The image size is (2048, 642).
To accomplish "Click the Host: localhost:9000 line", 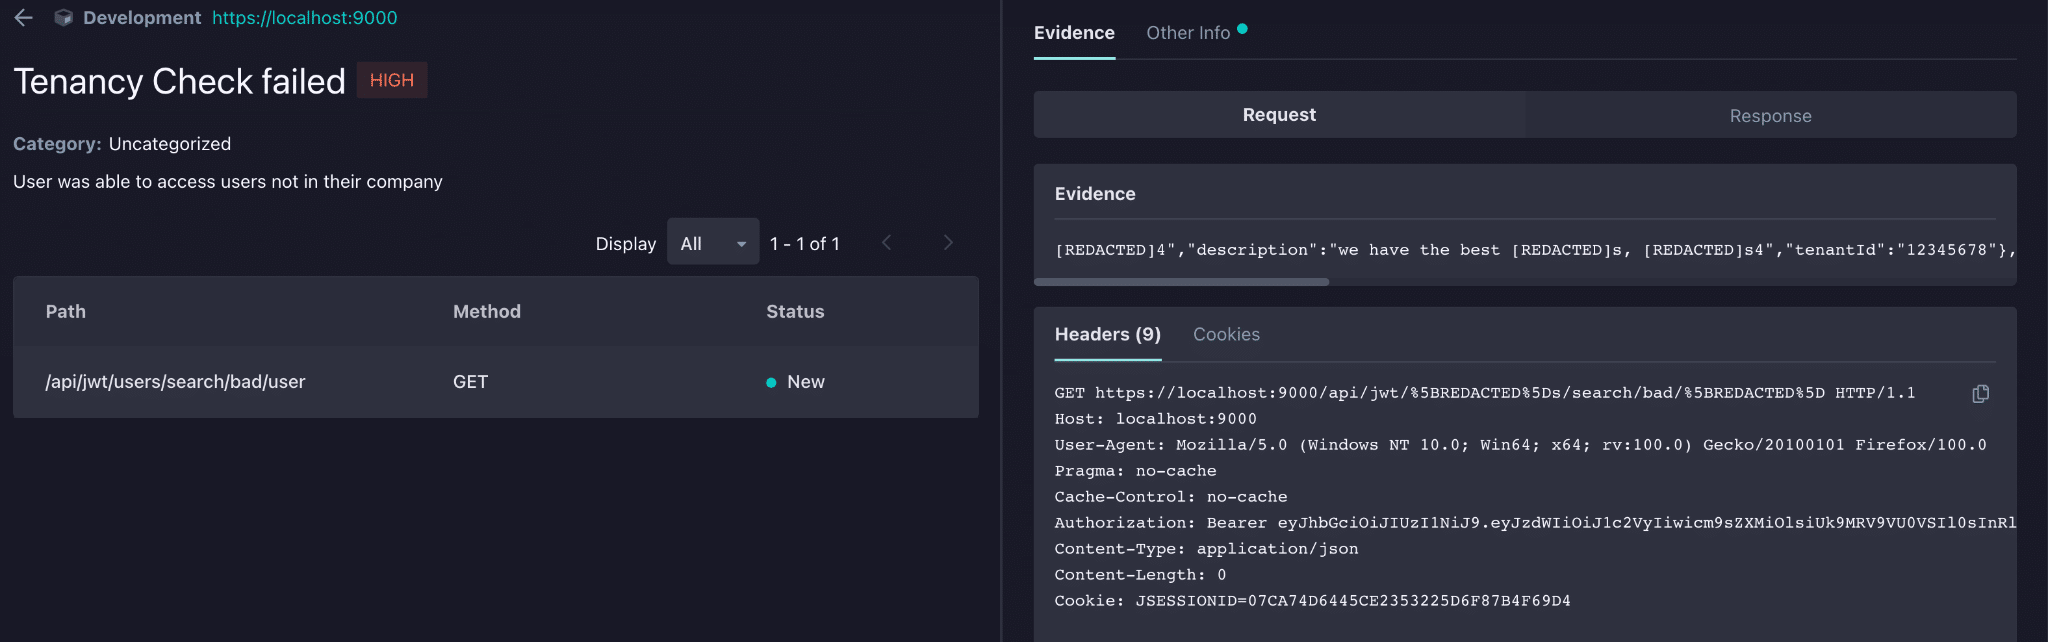I will pos(1155,419).
